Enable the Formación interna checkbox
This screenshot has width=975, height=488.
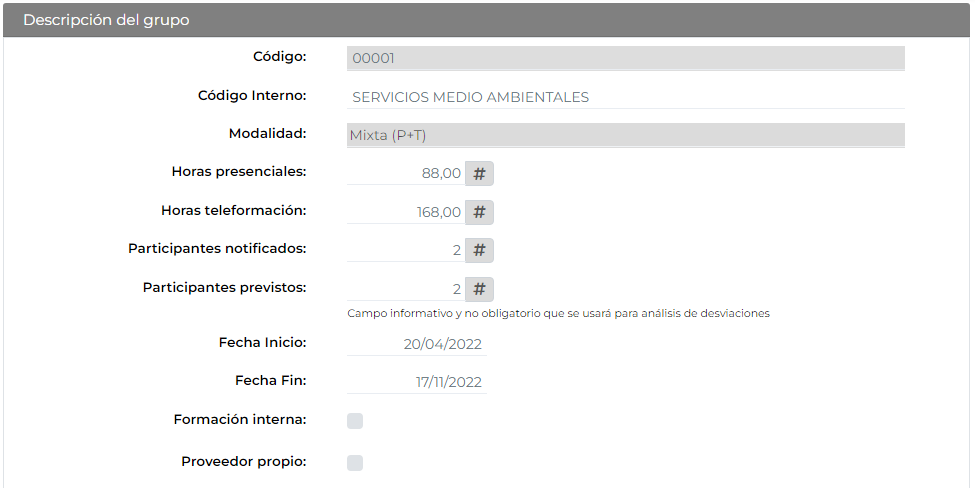tap(355, 421)
